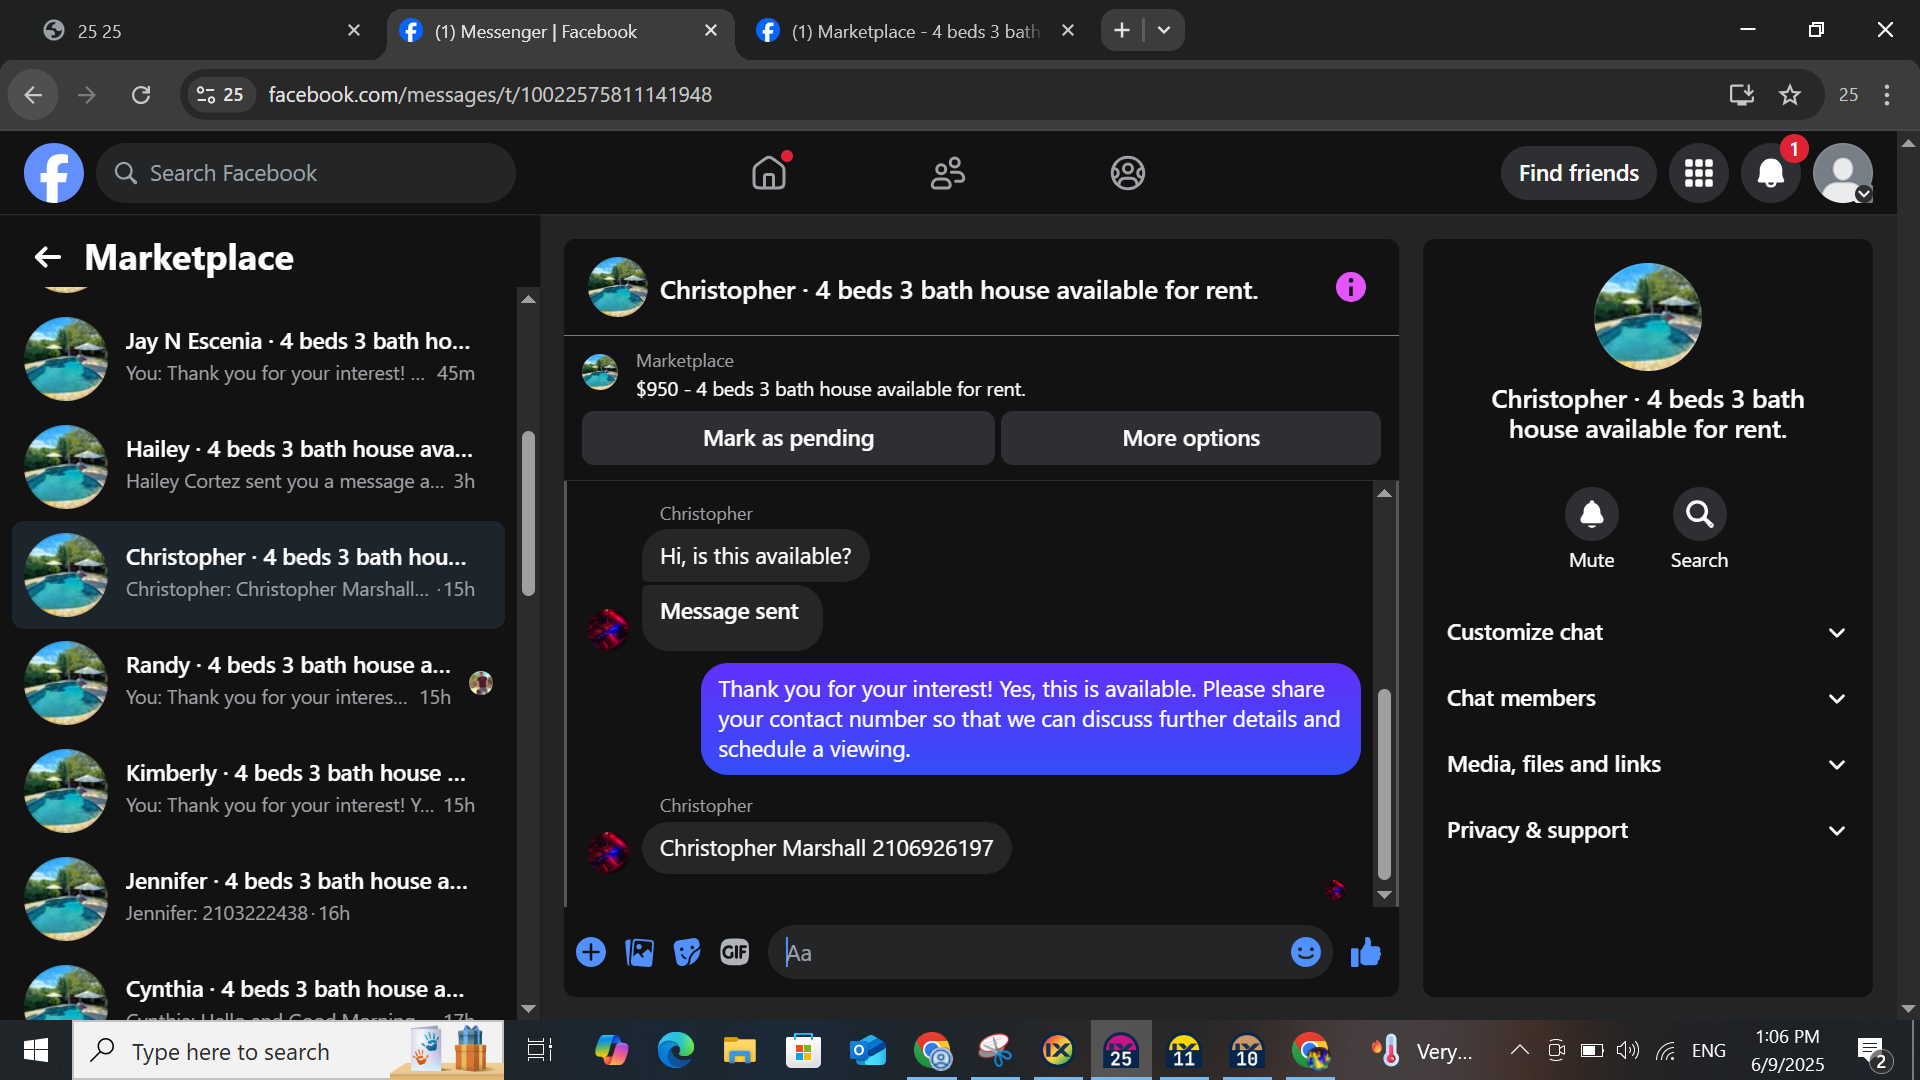
Task: Open the emoji picker in message box
Action: pos(1305,952)
